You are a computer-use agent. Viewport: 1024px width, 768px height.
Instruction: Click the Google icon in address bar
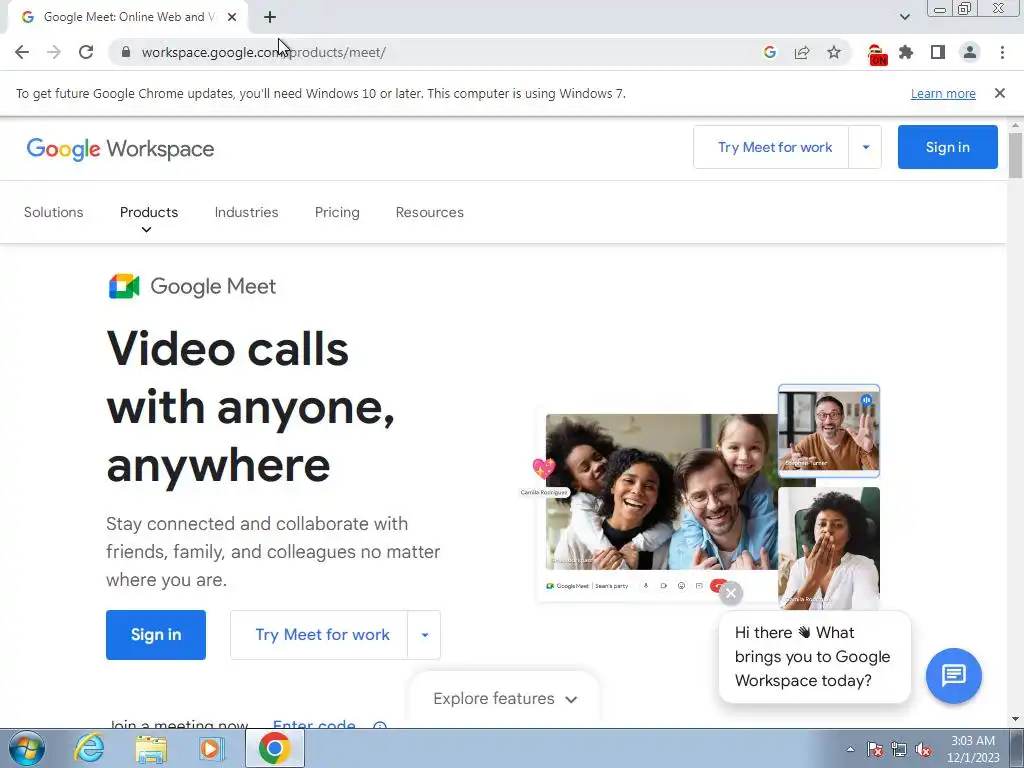click(x=770, y=52)
